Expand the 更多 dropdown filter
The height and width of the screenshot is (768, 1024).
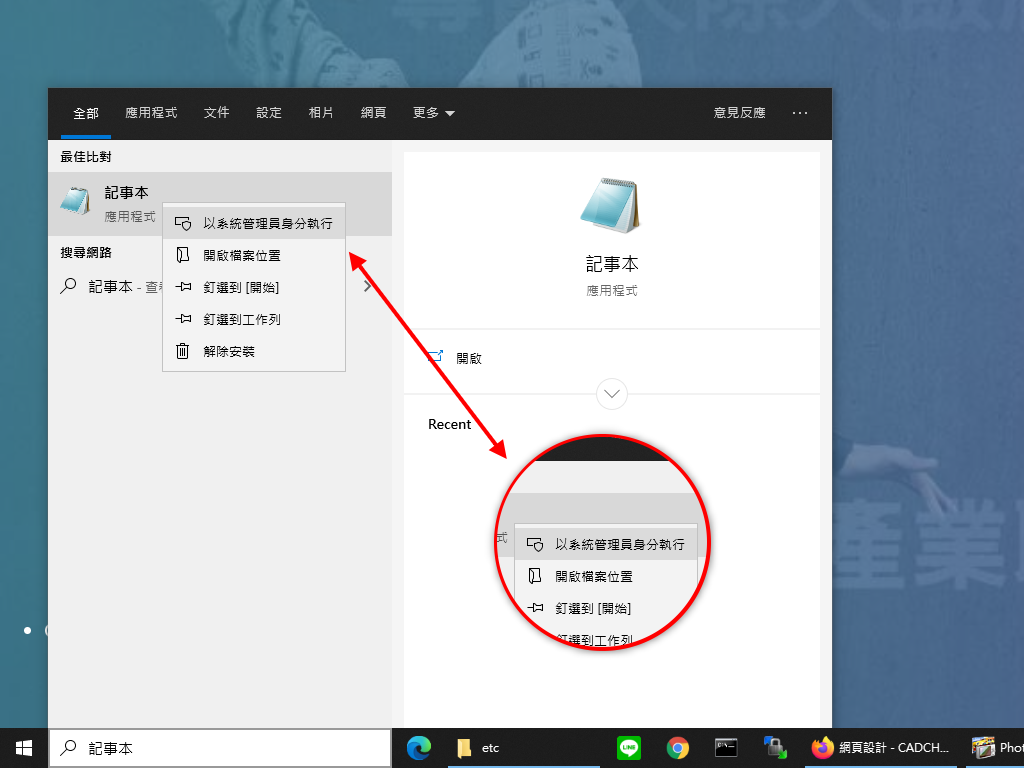[433, 113]
